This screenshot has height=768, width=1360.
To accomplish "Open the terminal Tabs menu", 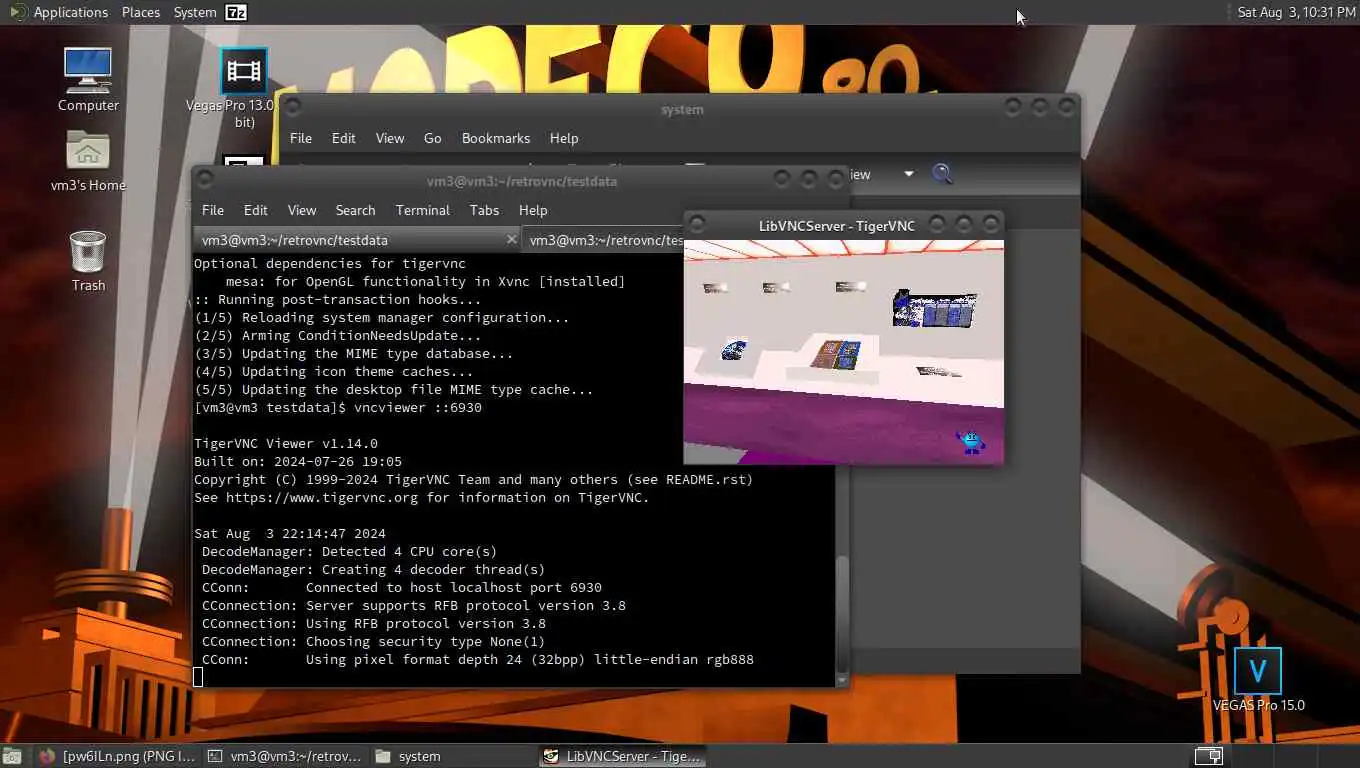I will pyautogui.click(x=484, y=210).
